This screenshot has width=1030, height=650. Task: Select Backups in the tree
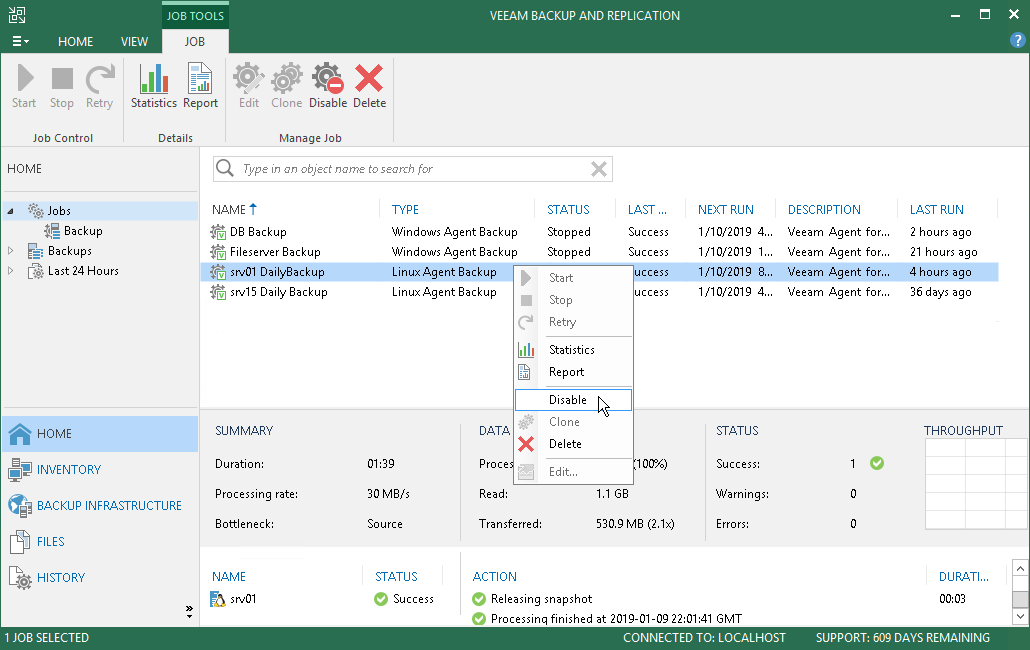[70, 251]
